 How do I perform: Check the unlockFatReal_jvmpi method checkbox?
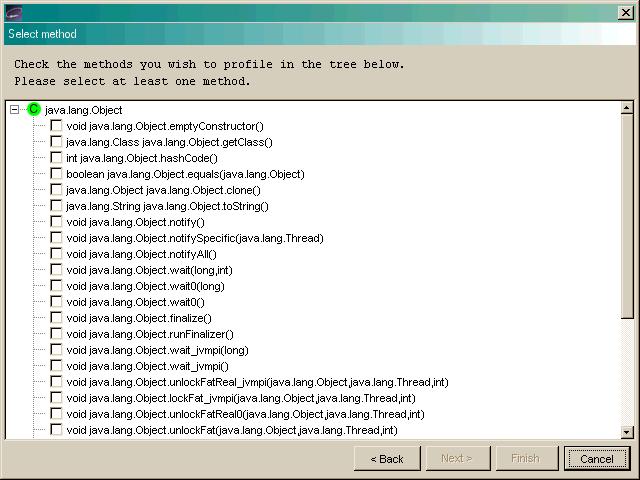click(x=56, y=382)
